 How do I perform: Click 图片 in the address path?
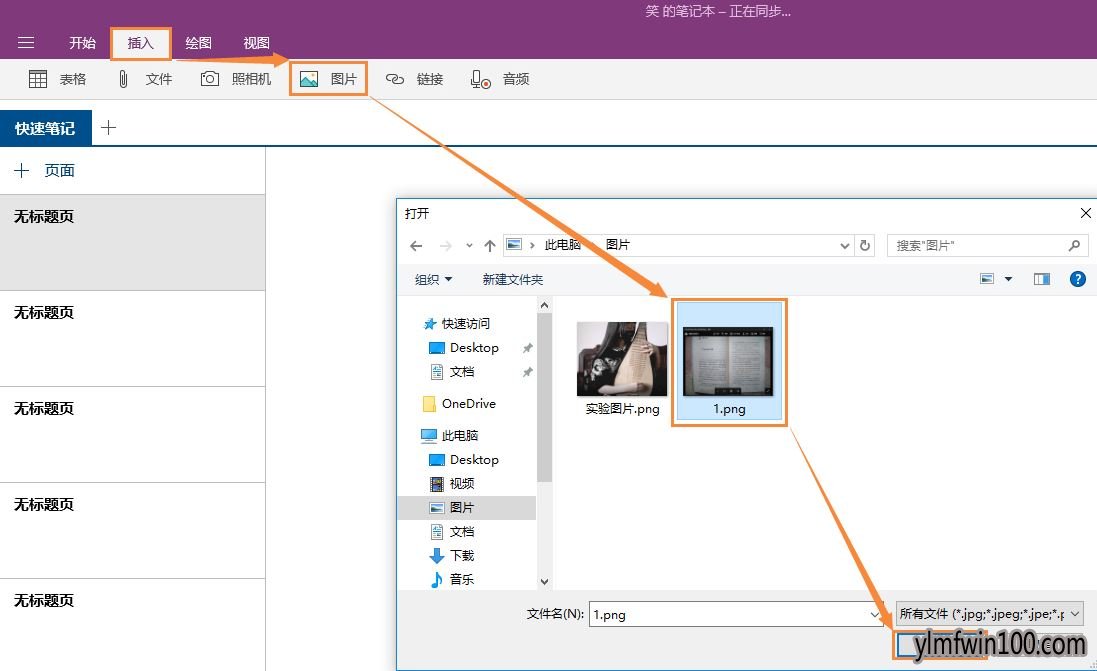point(618,245)
